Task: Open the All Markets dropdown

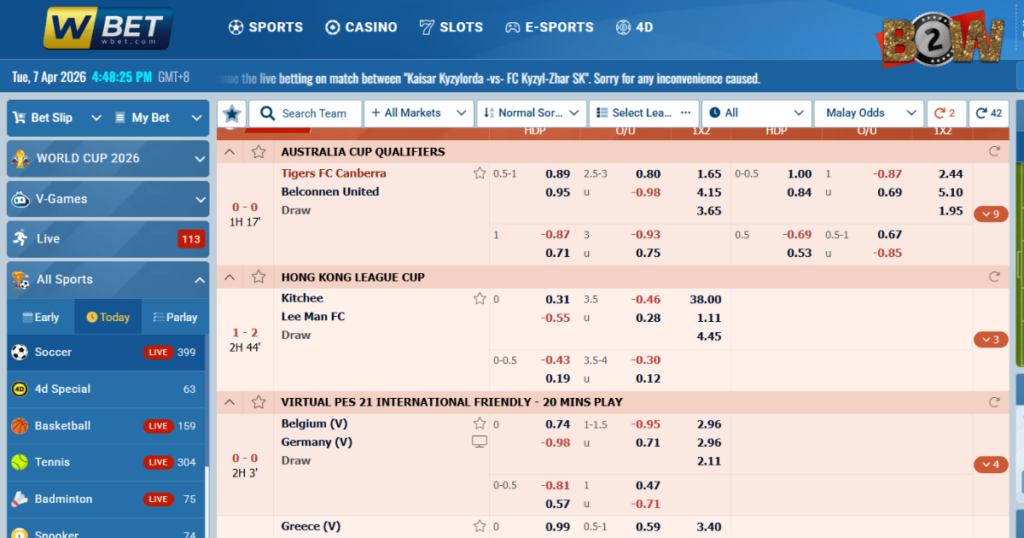Action: (x=419, y=113)
